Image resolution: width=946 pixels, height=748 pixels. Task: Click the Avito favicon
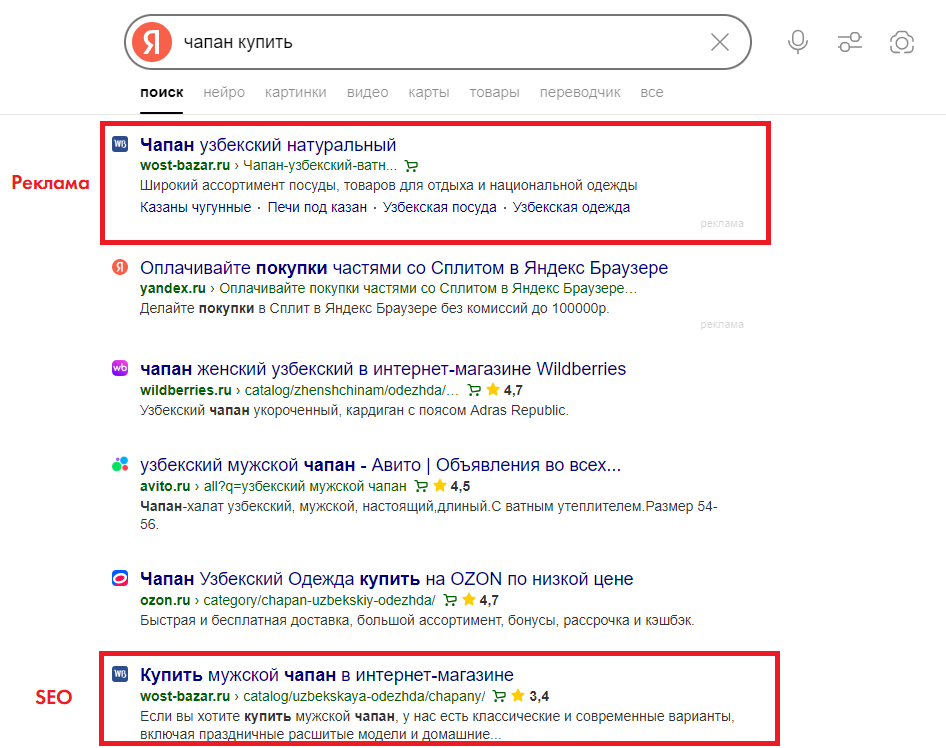point(120,464)
